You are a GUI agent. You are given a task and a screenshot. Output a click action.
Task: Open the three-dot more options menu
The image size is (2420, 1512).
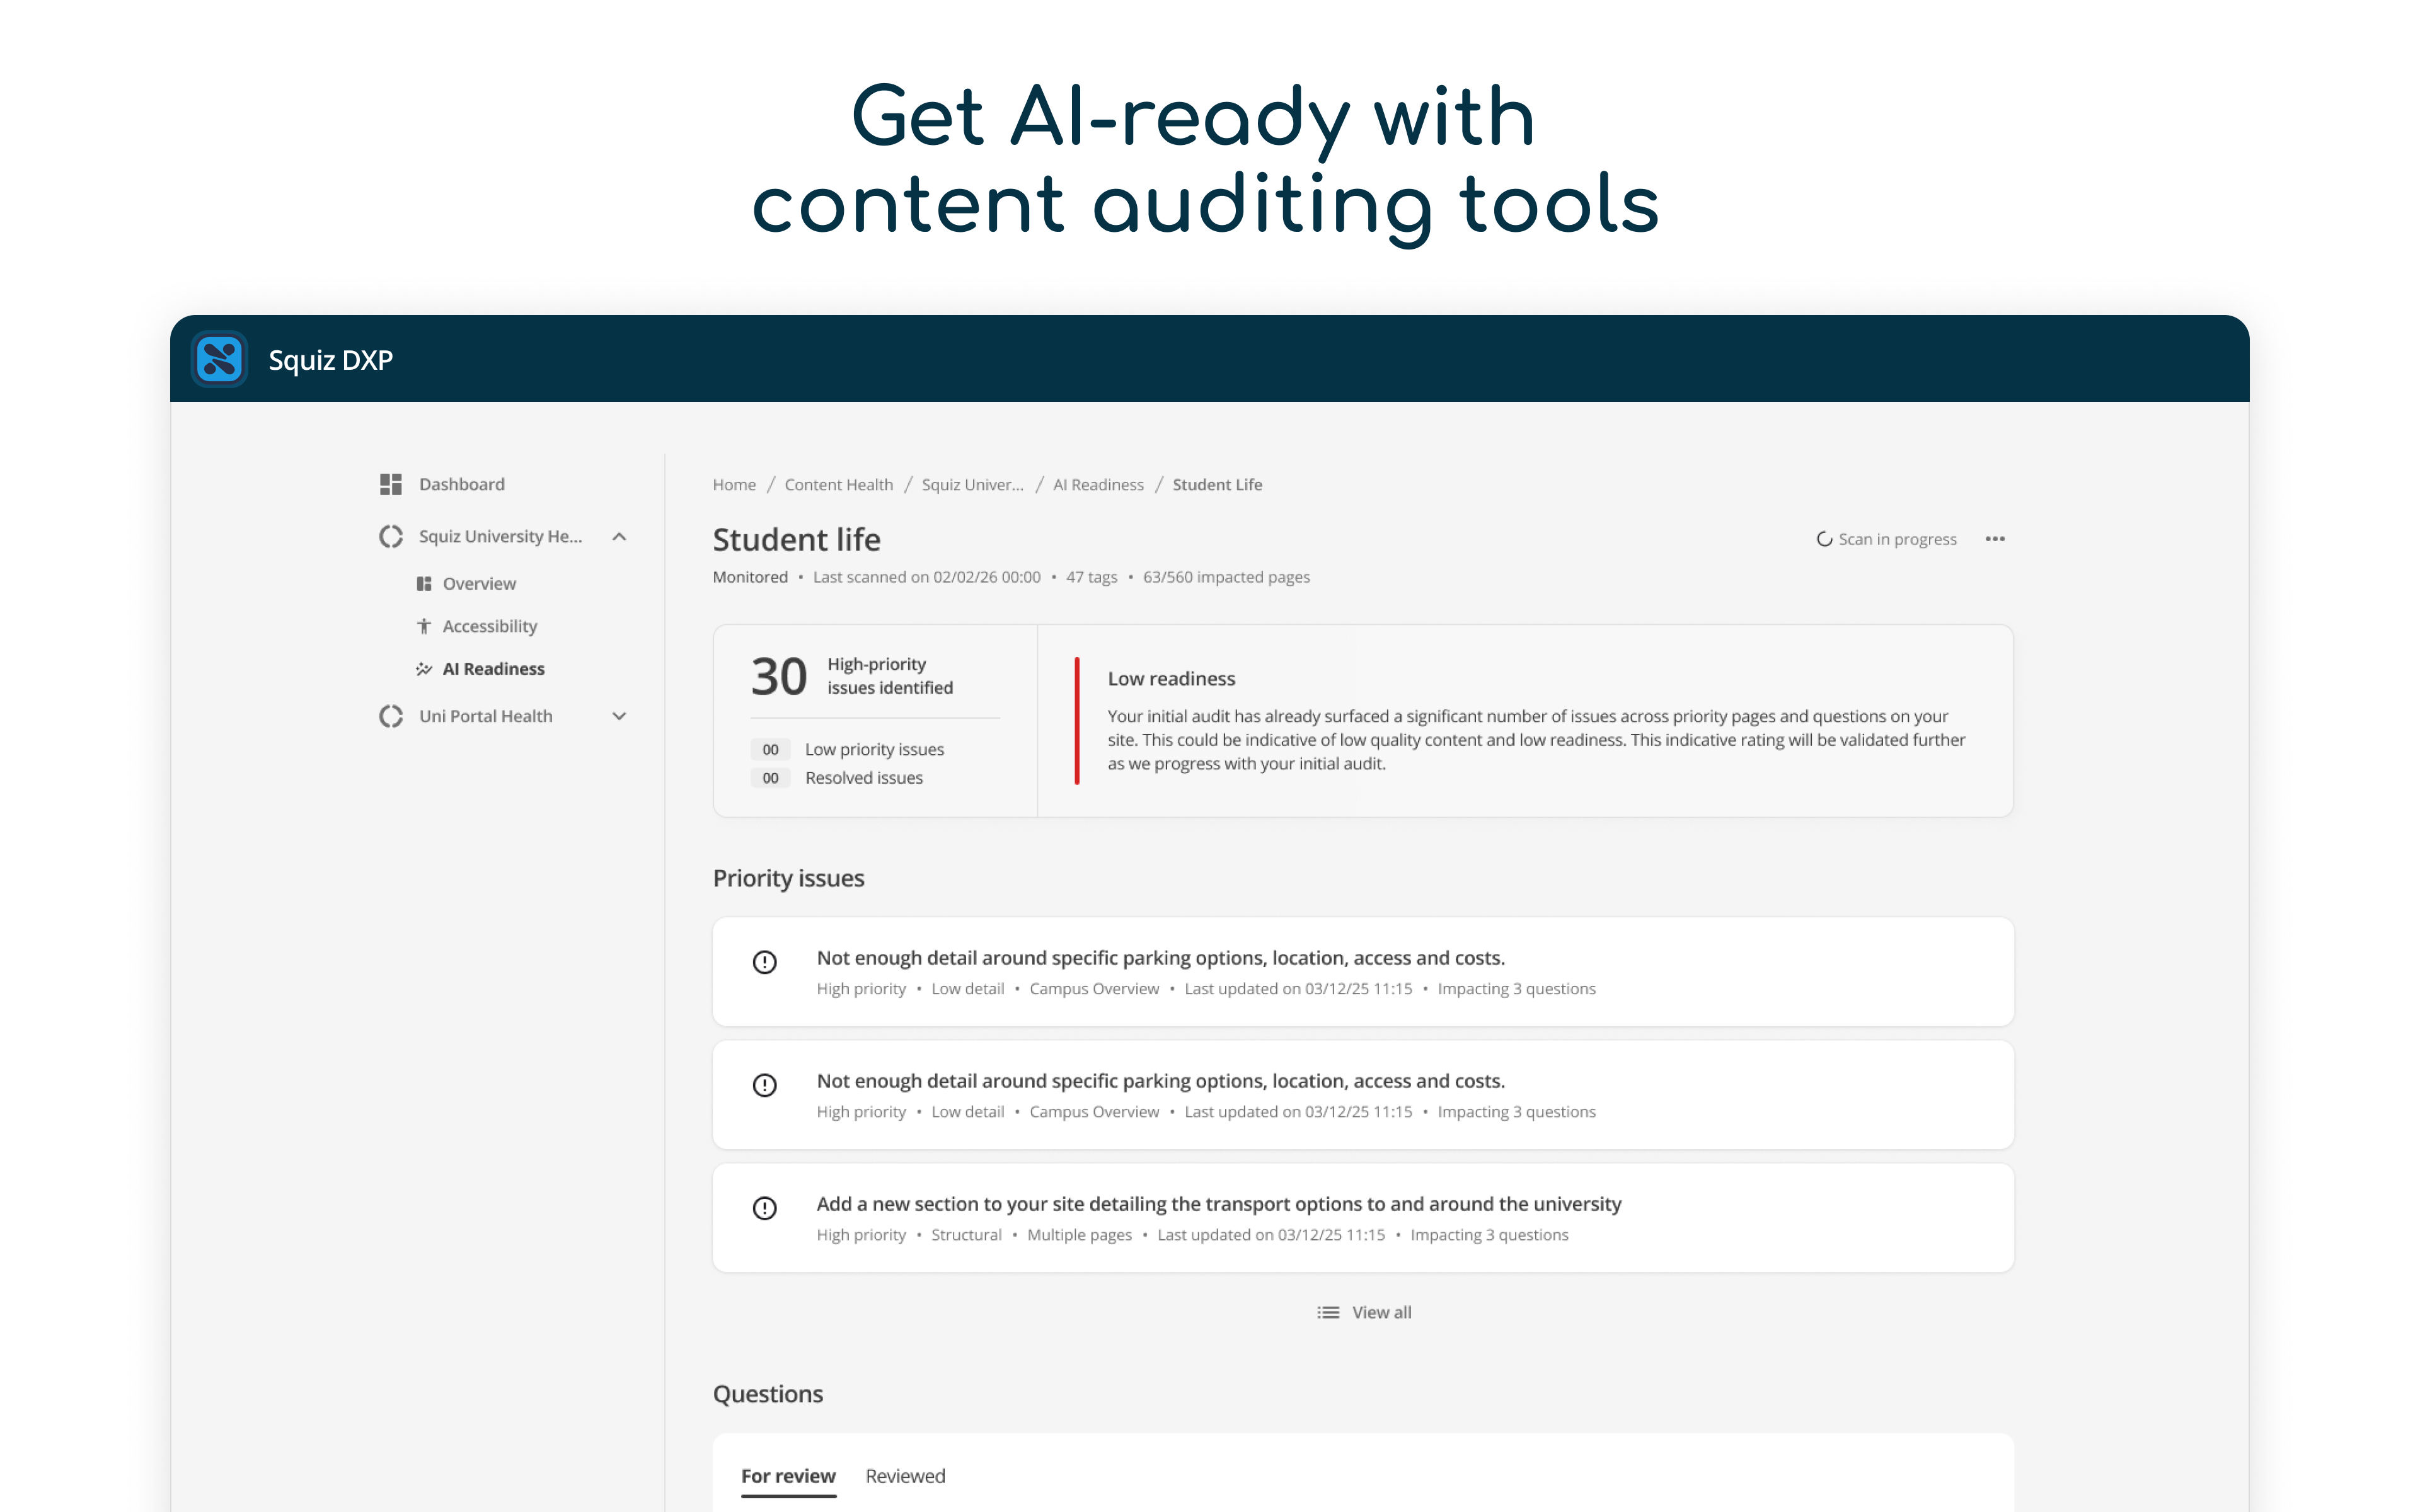pos(1995,539)
